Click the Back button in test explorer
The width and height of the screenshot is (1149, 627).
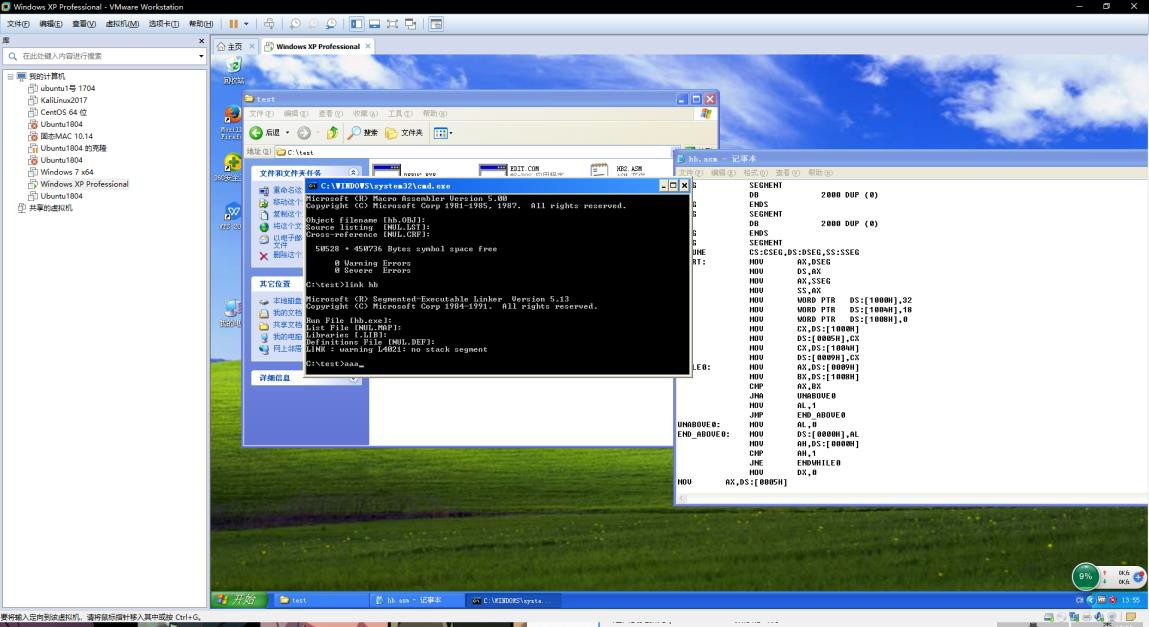[265, 133]
